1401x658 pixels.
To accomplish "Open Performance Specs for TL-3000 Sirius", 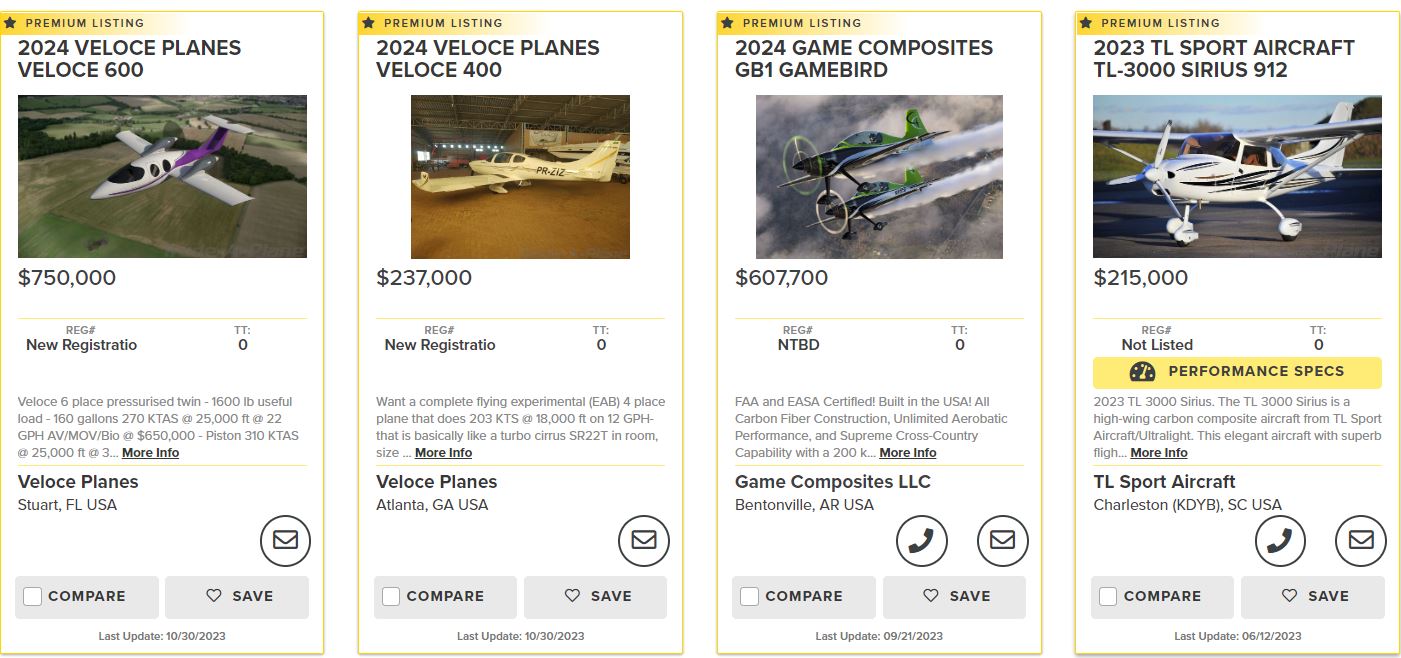I will coord(1237,372).
